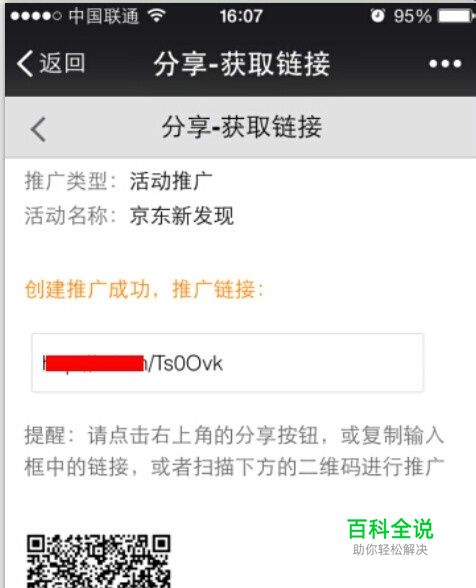
Task: Tap the QR code image
Action: pos(99,561)
